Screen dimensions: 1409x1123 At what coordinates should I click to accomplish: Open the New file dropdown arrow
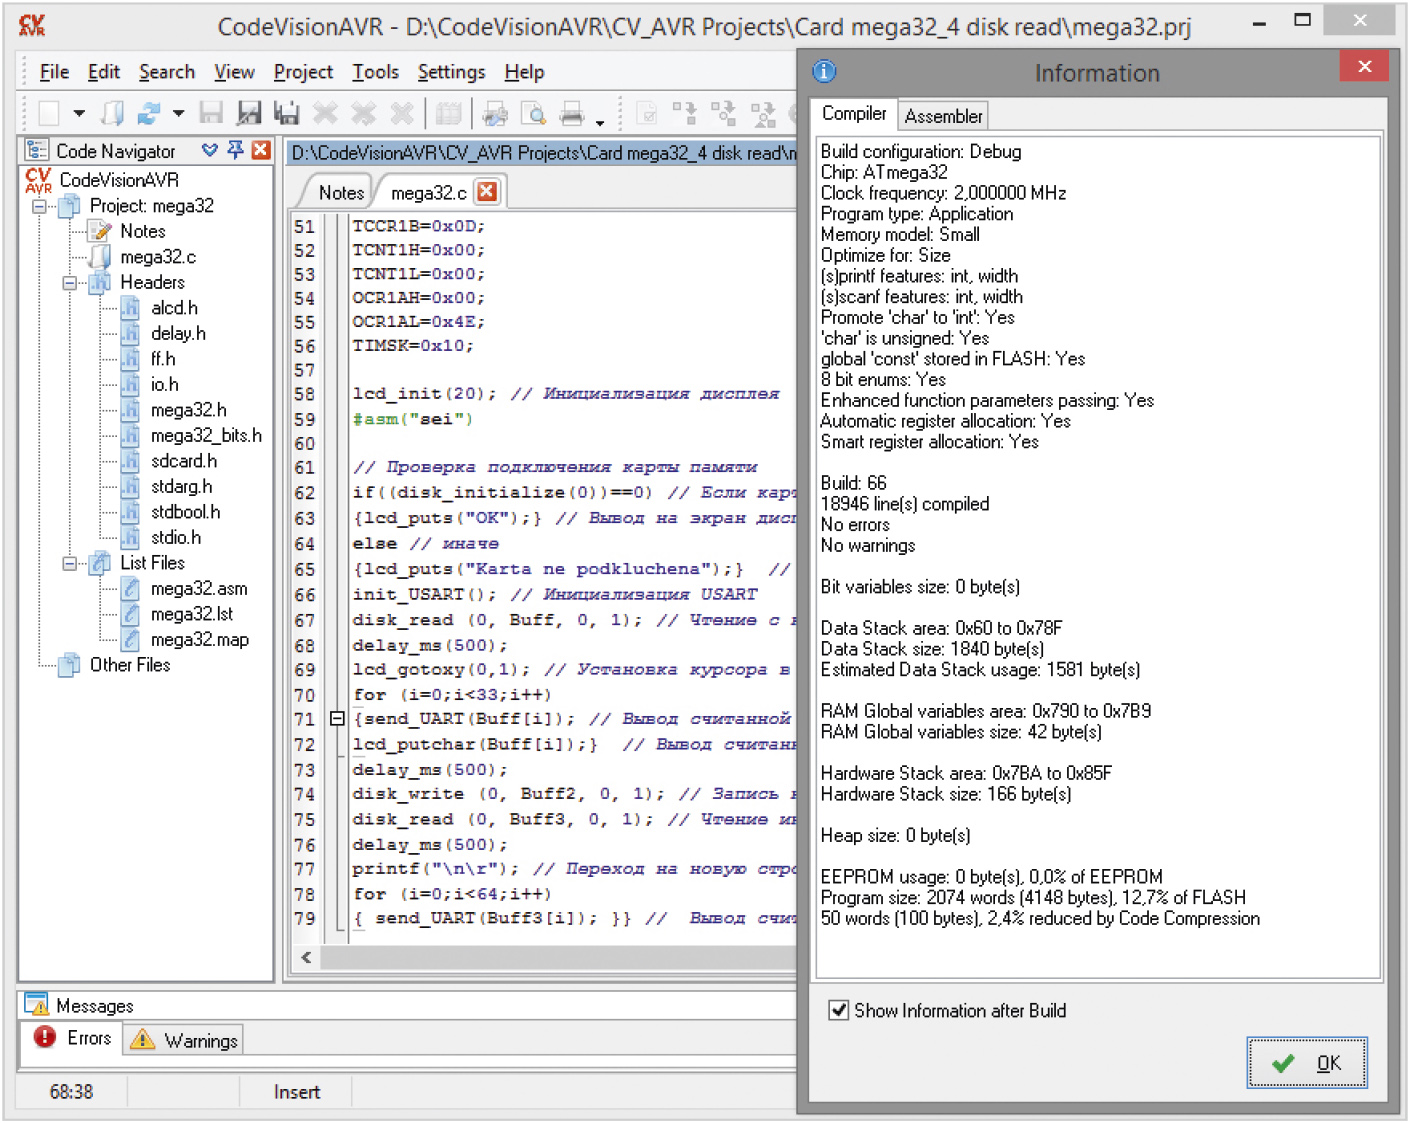[79, 114]
